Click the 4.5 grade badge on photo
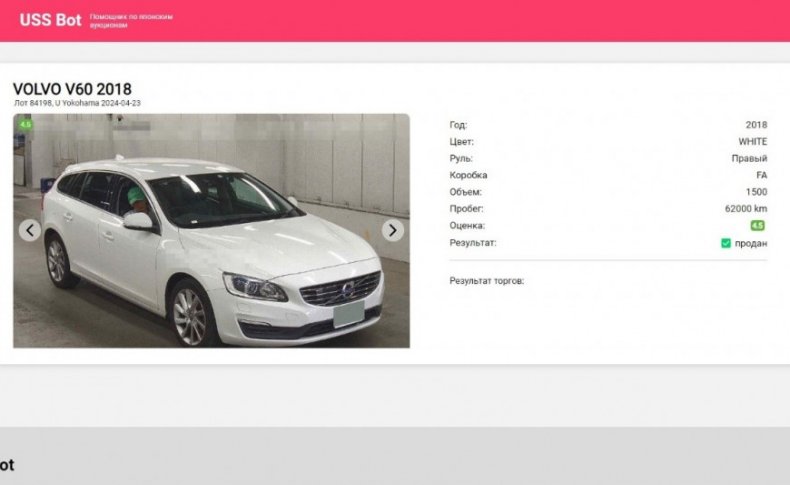This screenshot has height=485, width=790. 25,124
